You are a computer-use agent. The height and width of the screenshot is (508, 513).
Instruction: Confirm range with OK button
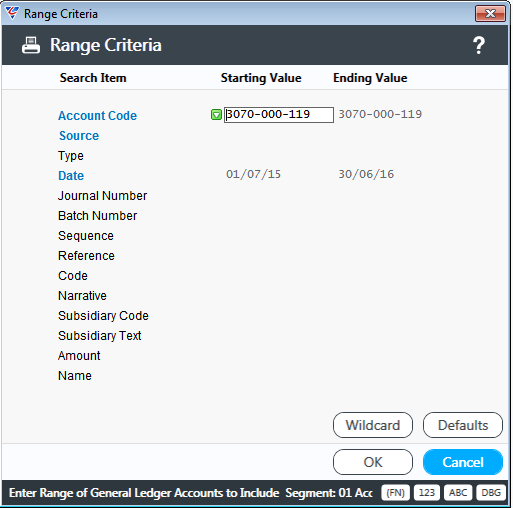[373, 462]
